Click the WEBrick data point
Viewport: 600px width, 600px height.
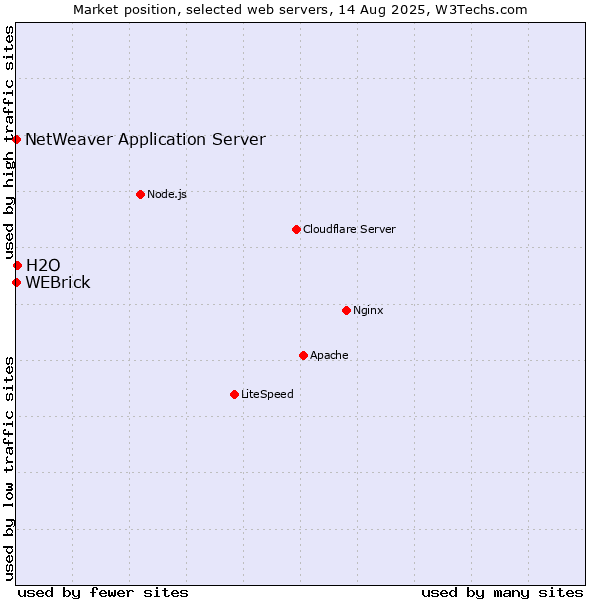pyautogui.click(x=16, y=282)
